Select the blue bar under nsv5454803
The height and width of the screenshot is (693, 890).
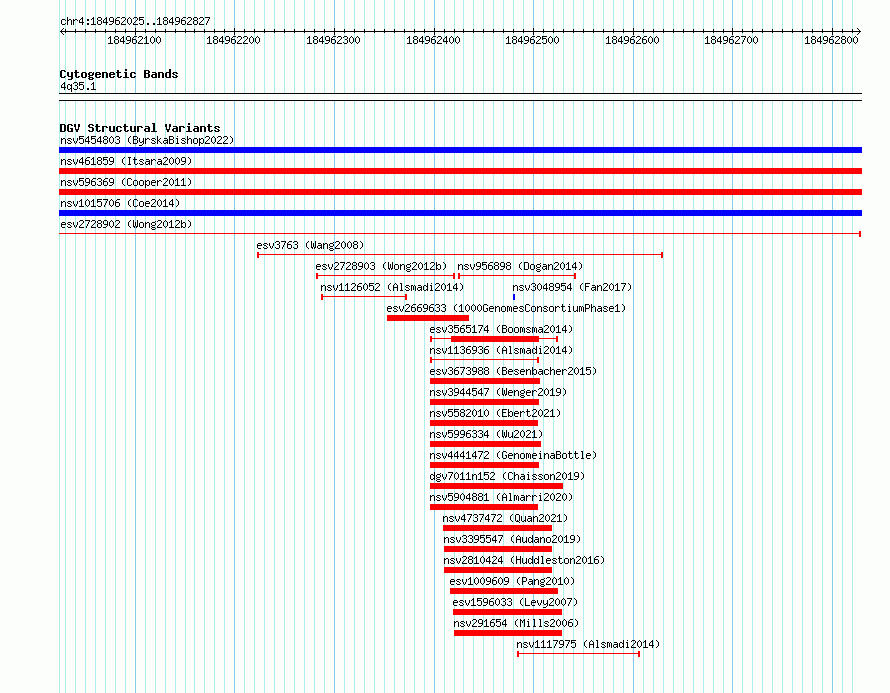pos(460,150)
